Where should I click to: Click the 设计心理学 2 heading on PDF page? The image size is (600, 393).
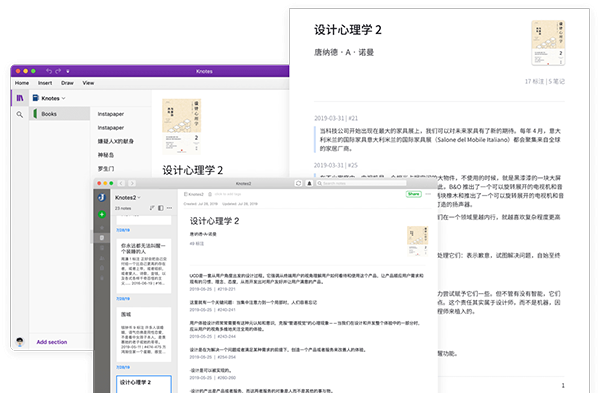pyautogui.click(x=348, y=30)
